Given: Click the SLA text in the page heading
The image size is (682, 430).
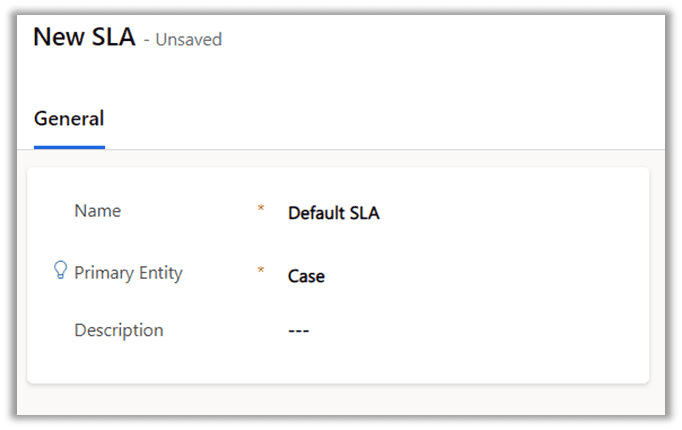Looking at the screenshot, I should [x=114, y=37].
